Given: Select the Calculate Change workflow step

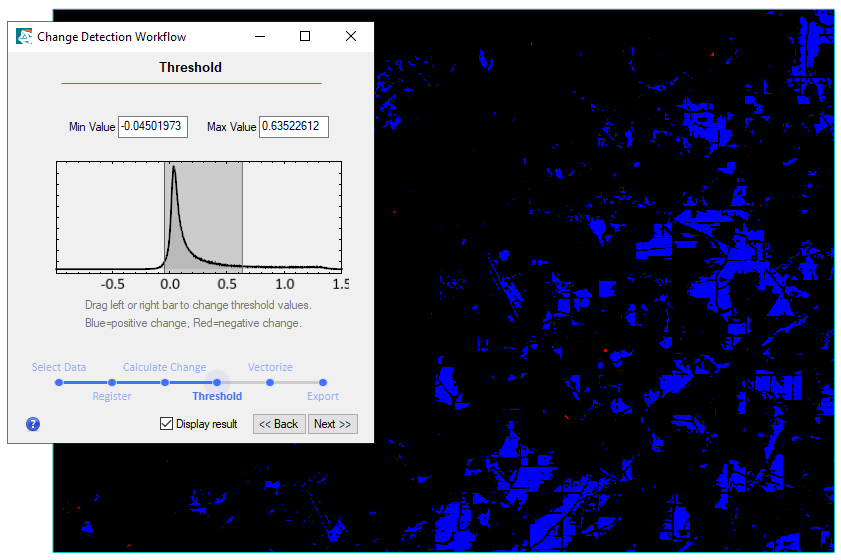Looking at the screenshot, I should pyautogui.click(x=164, y=382).
